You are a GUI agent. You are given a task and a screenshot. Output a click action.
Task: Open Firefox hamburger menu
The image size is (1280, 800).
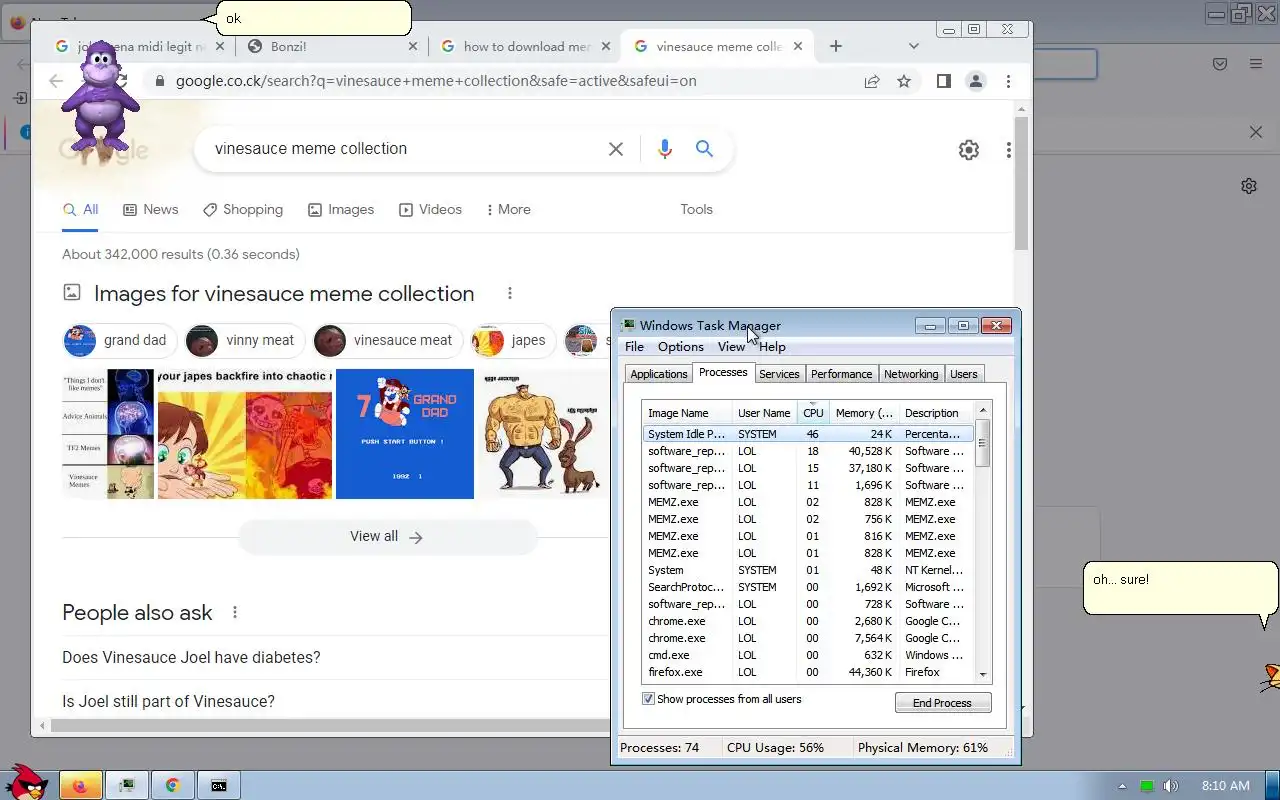pos(1256,64)
